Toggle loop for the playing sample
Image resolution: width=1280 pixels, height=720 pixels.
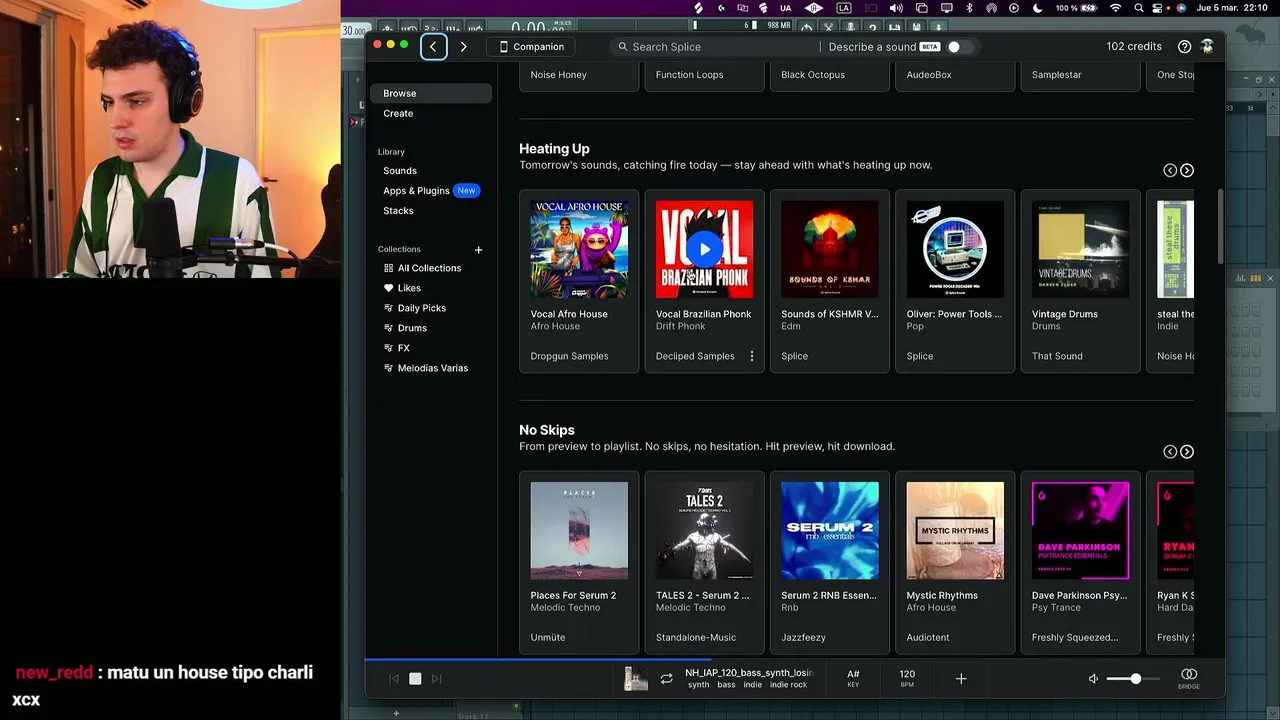666,679
